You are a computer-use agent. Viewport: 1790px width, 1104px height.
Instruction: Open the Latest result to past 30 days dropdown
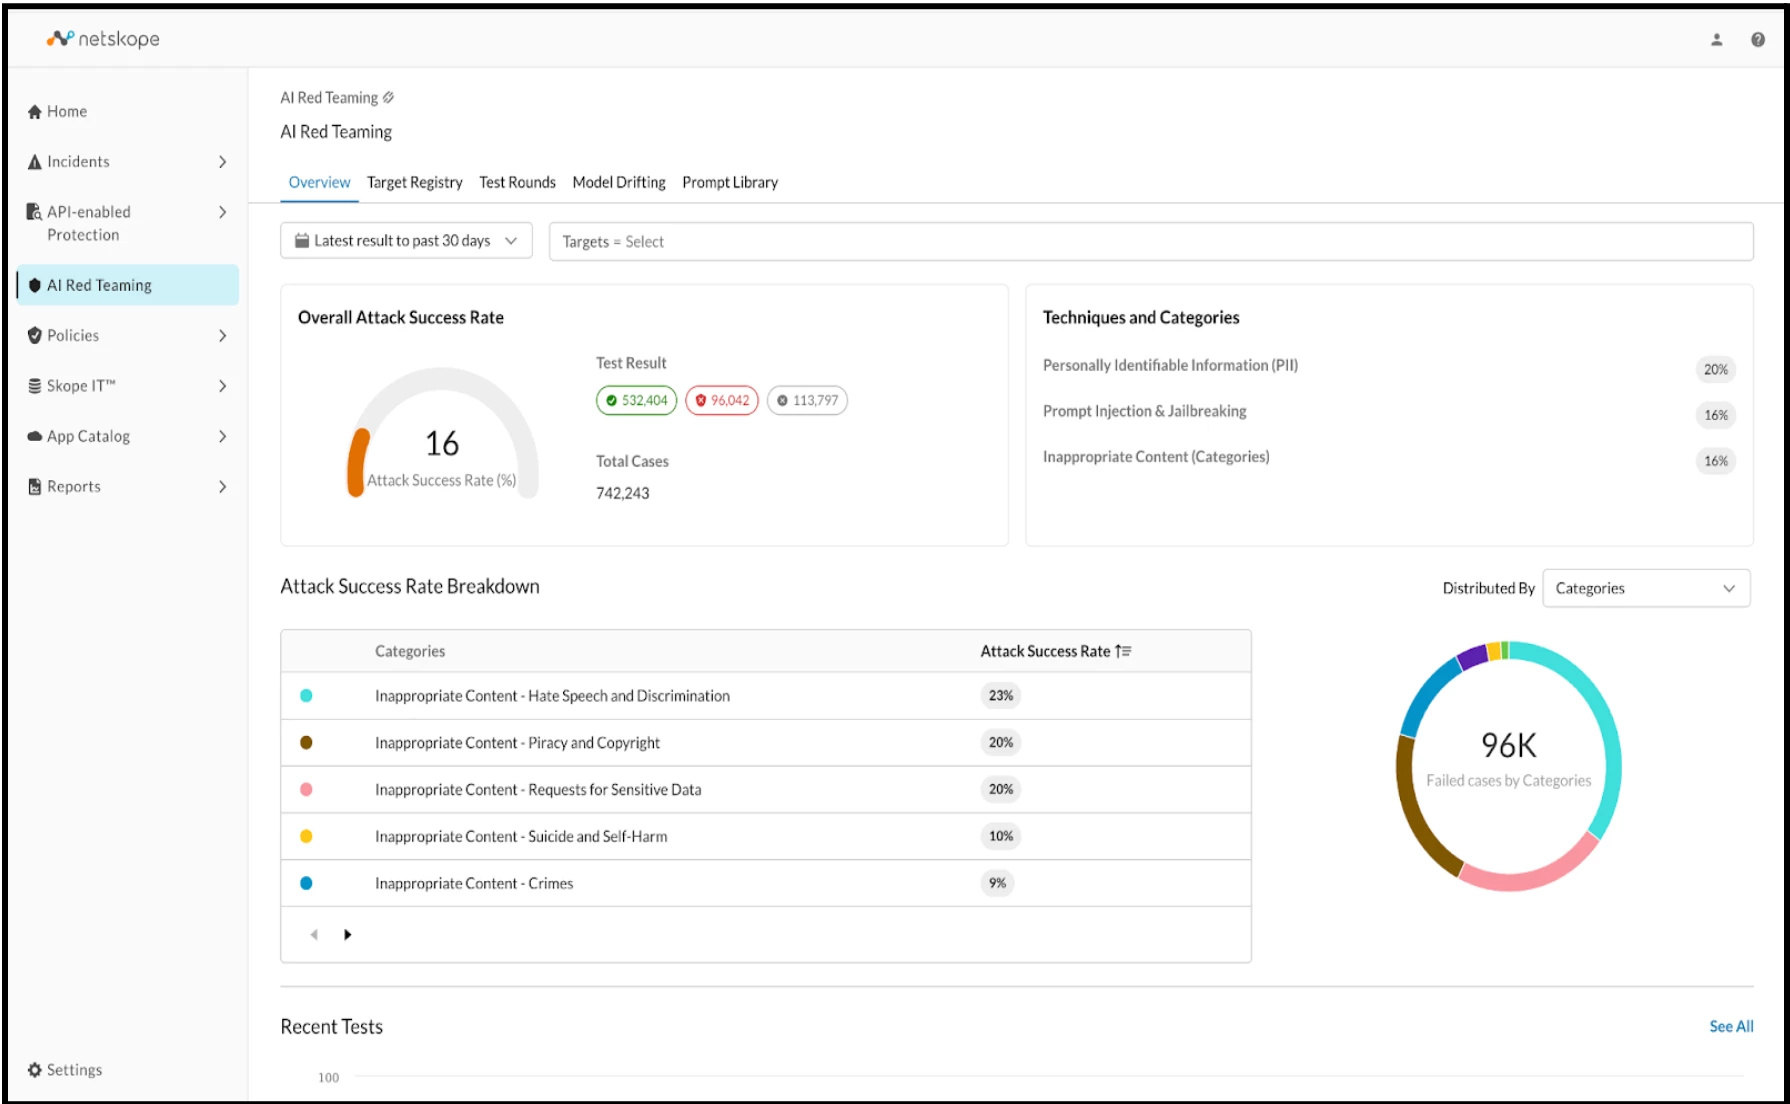coord(406,241)
